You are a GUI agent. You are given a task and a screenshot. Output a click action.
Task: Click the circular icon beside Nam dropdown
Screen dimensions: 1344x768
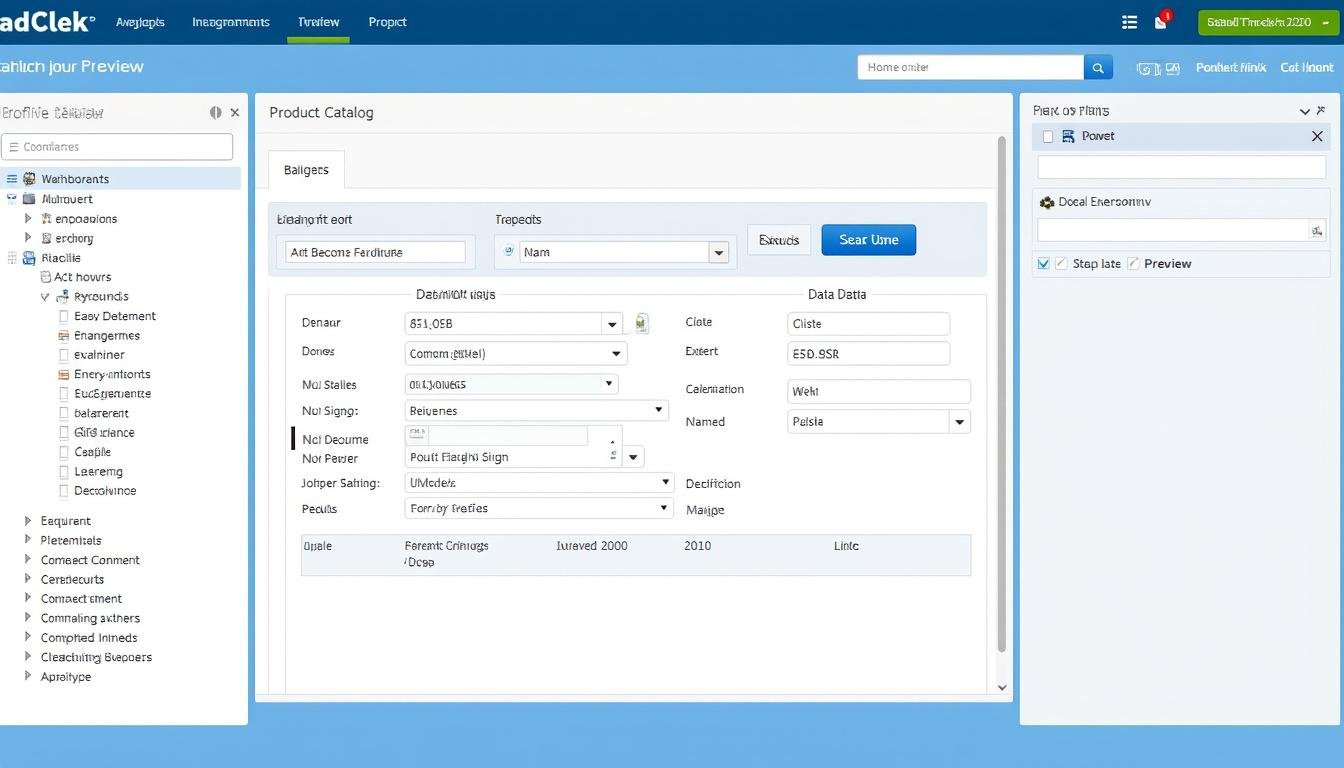click(x=508, y=252)
